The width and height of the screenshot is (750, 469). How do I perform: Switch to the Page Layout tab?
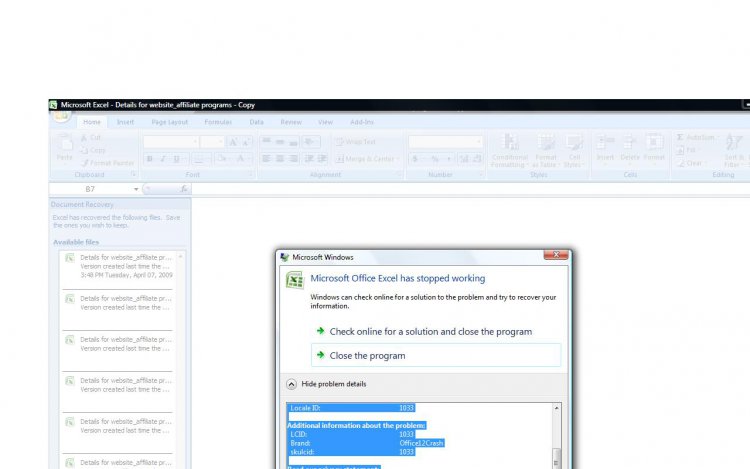coord(170,122)
